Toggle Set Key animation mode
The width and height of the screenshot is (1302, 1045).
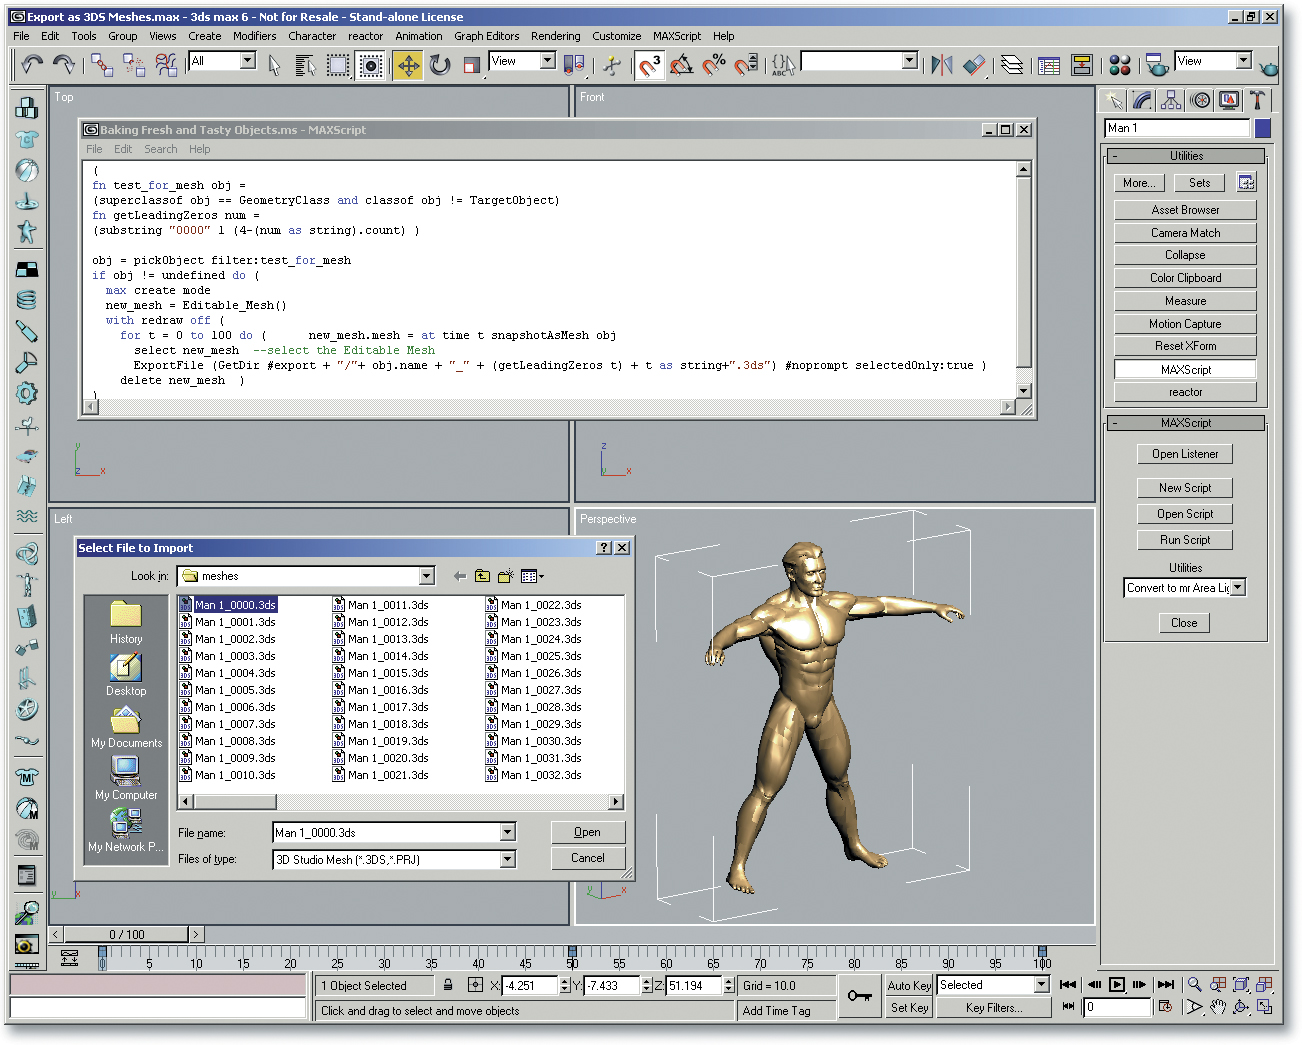pos(909,1008)
